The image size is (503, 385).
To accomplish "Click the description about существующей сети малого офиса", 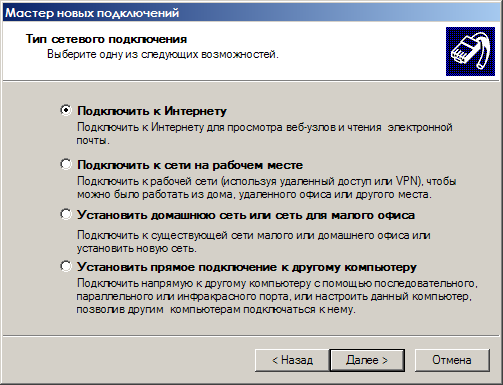I will (x=253, y=242).
